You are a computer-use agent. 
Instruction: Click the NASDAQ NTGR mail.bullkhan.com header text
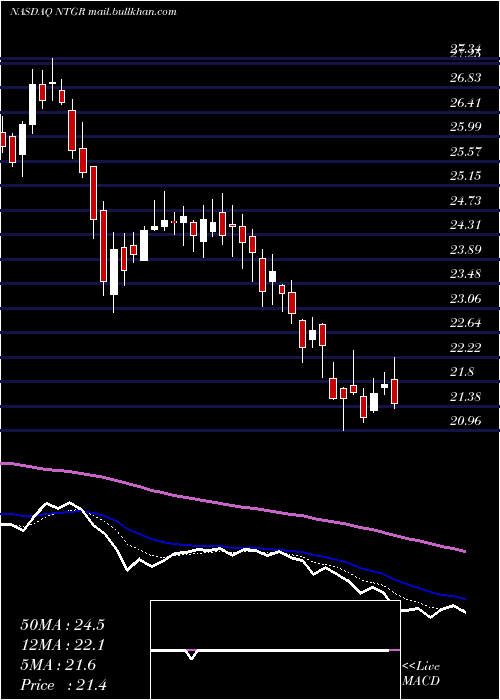(93, 12)
